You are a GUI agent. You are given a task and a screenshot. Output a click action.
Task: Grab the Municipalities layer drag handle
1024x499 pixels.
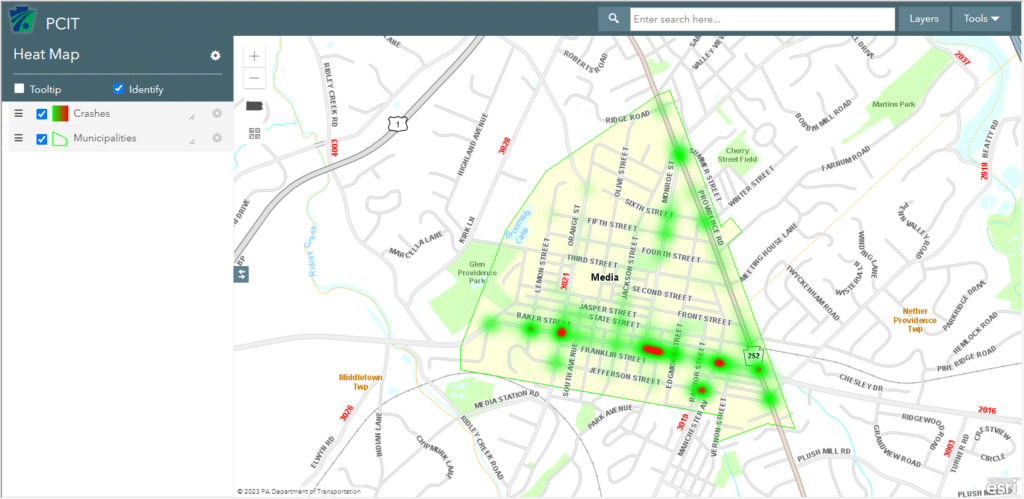(x=19, y=138)
